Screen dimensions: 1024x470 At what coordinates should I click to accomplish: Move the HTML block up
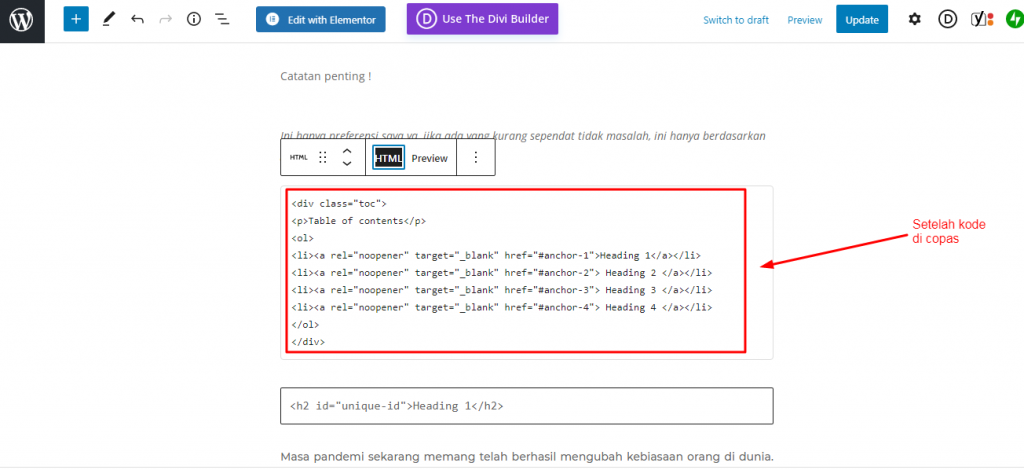coord(347,151)
